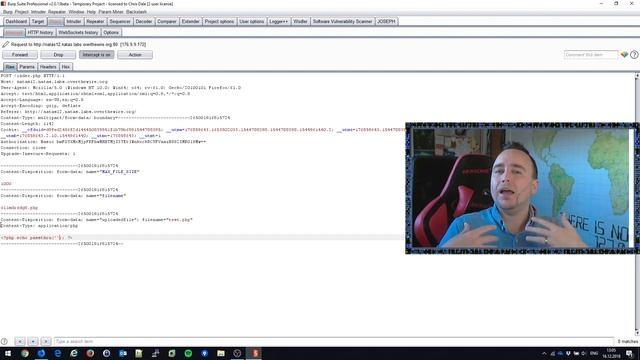Click the taskbar clock and date
The width and height of the screenshot is (640, 360).
(x=611, y=353)
